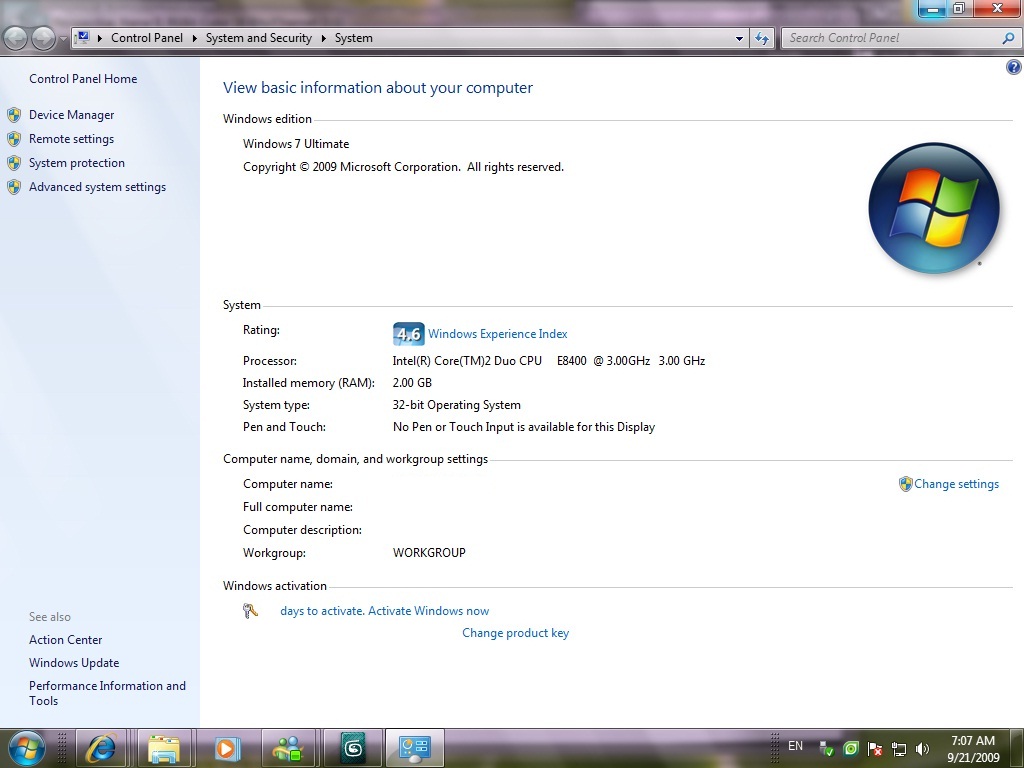Click the '2.00 GB' memory value
Viewport: 1024px width, 768px height.
pyautogui.click(x=412, y=383)
